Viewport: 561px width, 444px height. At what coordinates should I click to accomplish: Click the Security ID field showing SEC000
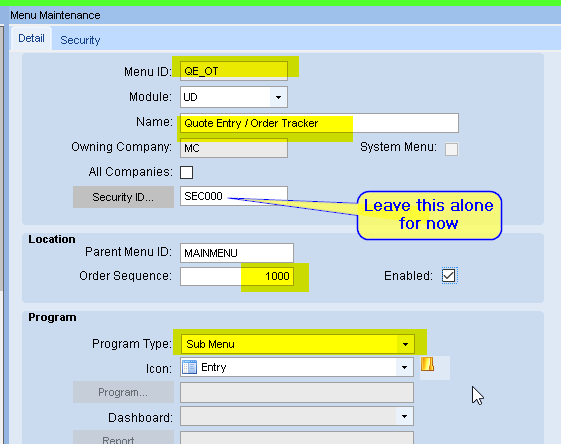pyautogui.click(x=234, y=196)
